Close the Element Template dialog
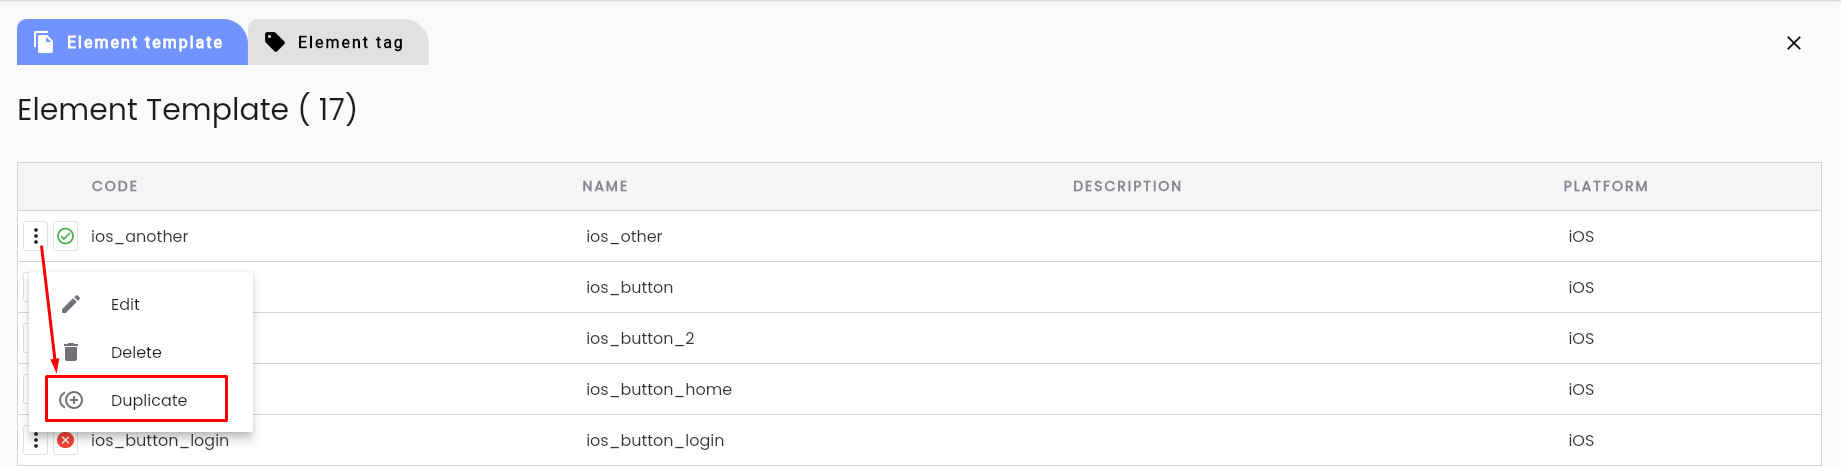The image size is (1841, 467). pyautogui.click(x=1794, y=43)
